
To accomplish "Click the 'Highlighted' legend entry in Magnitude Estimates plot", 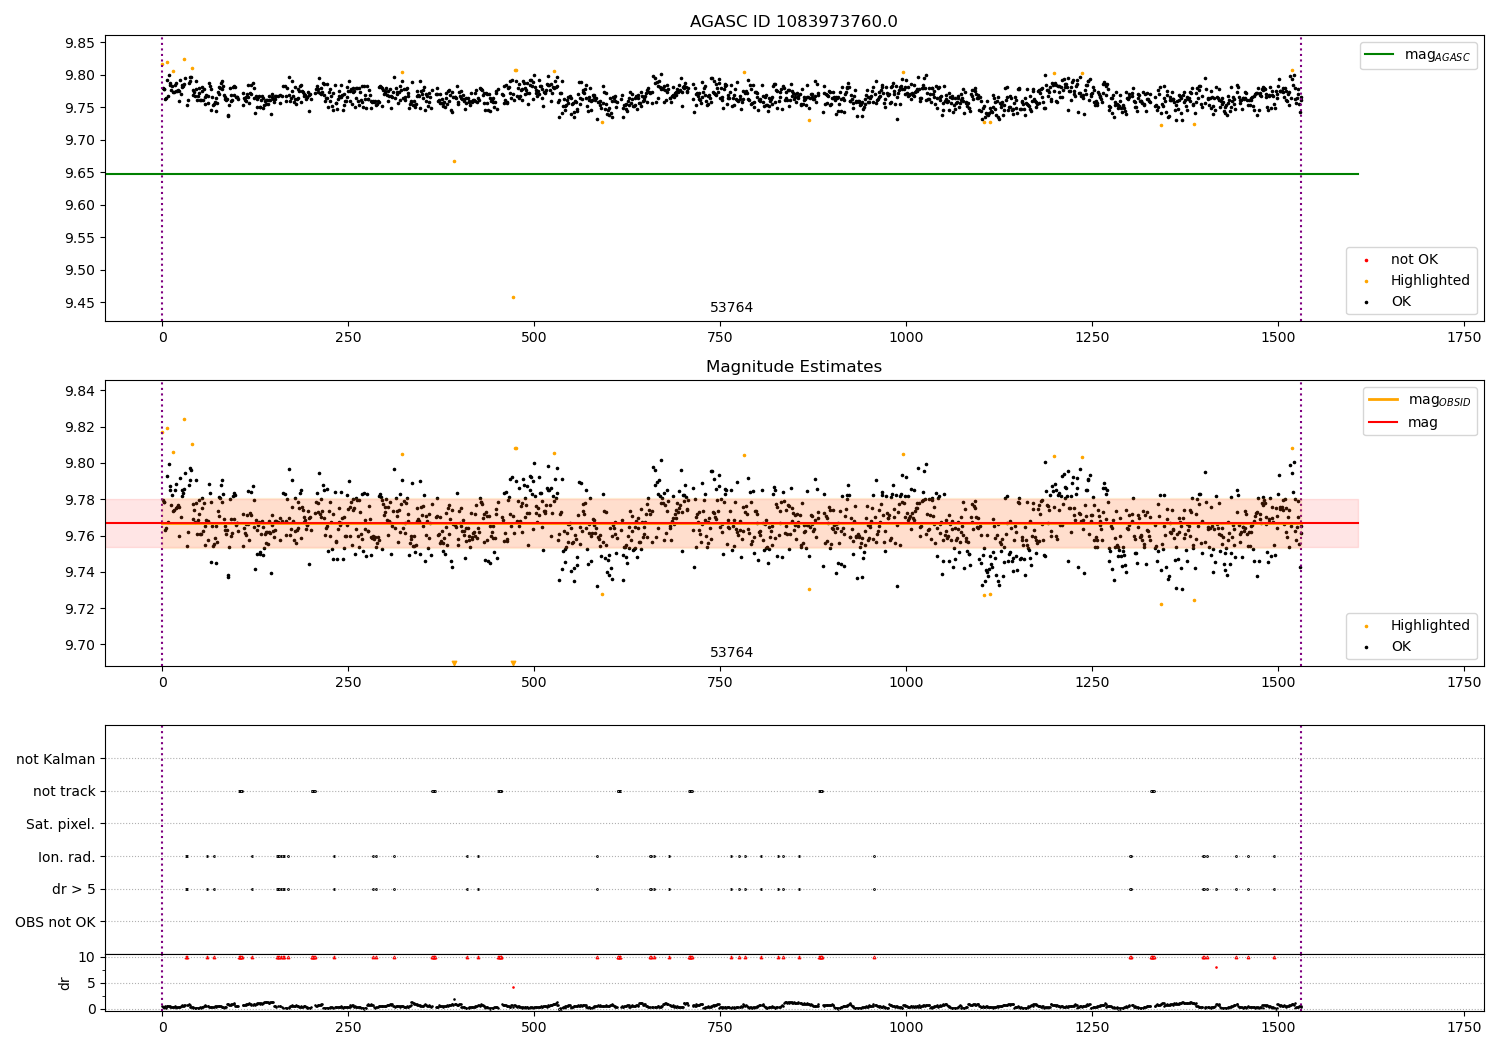I will [x=1429, y=626].
